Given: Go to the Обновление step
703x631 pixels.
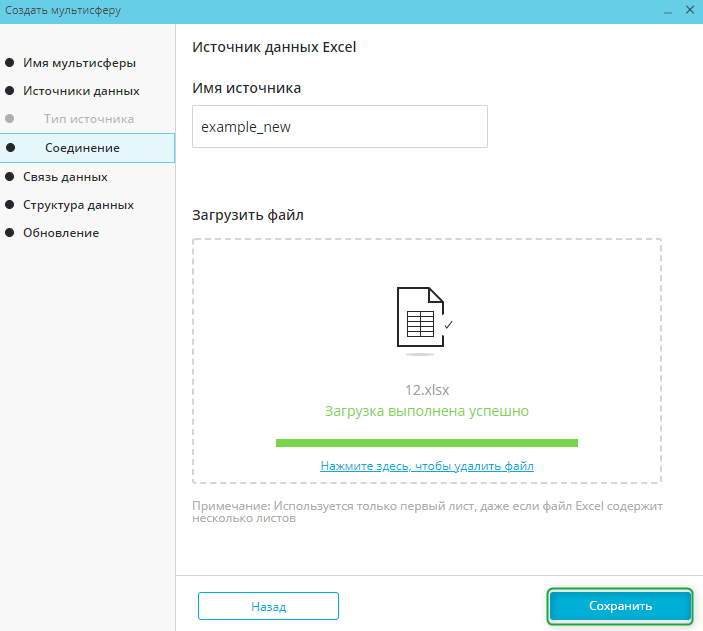Looking at the screenshot, I should point(61,233).
